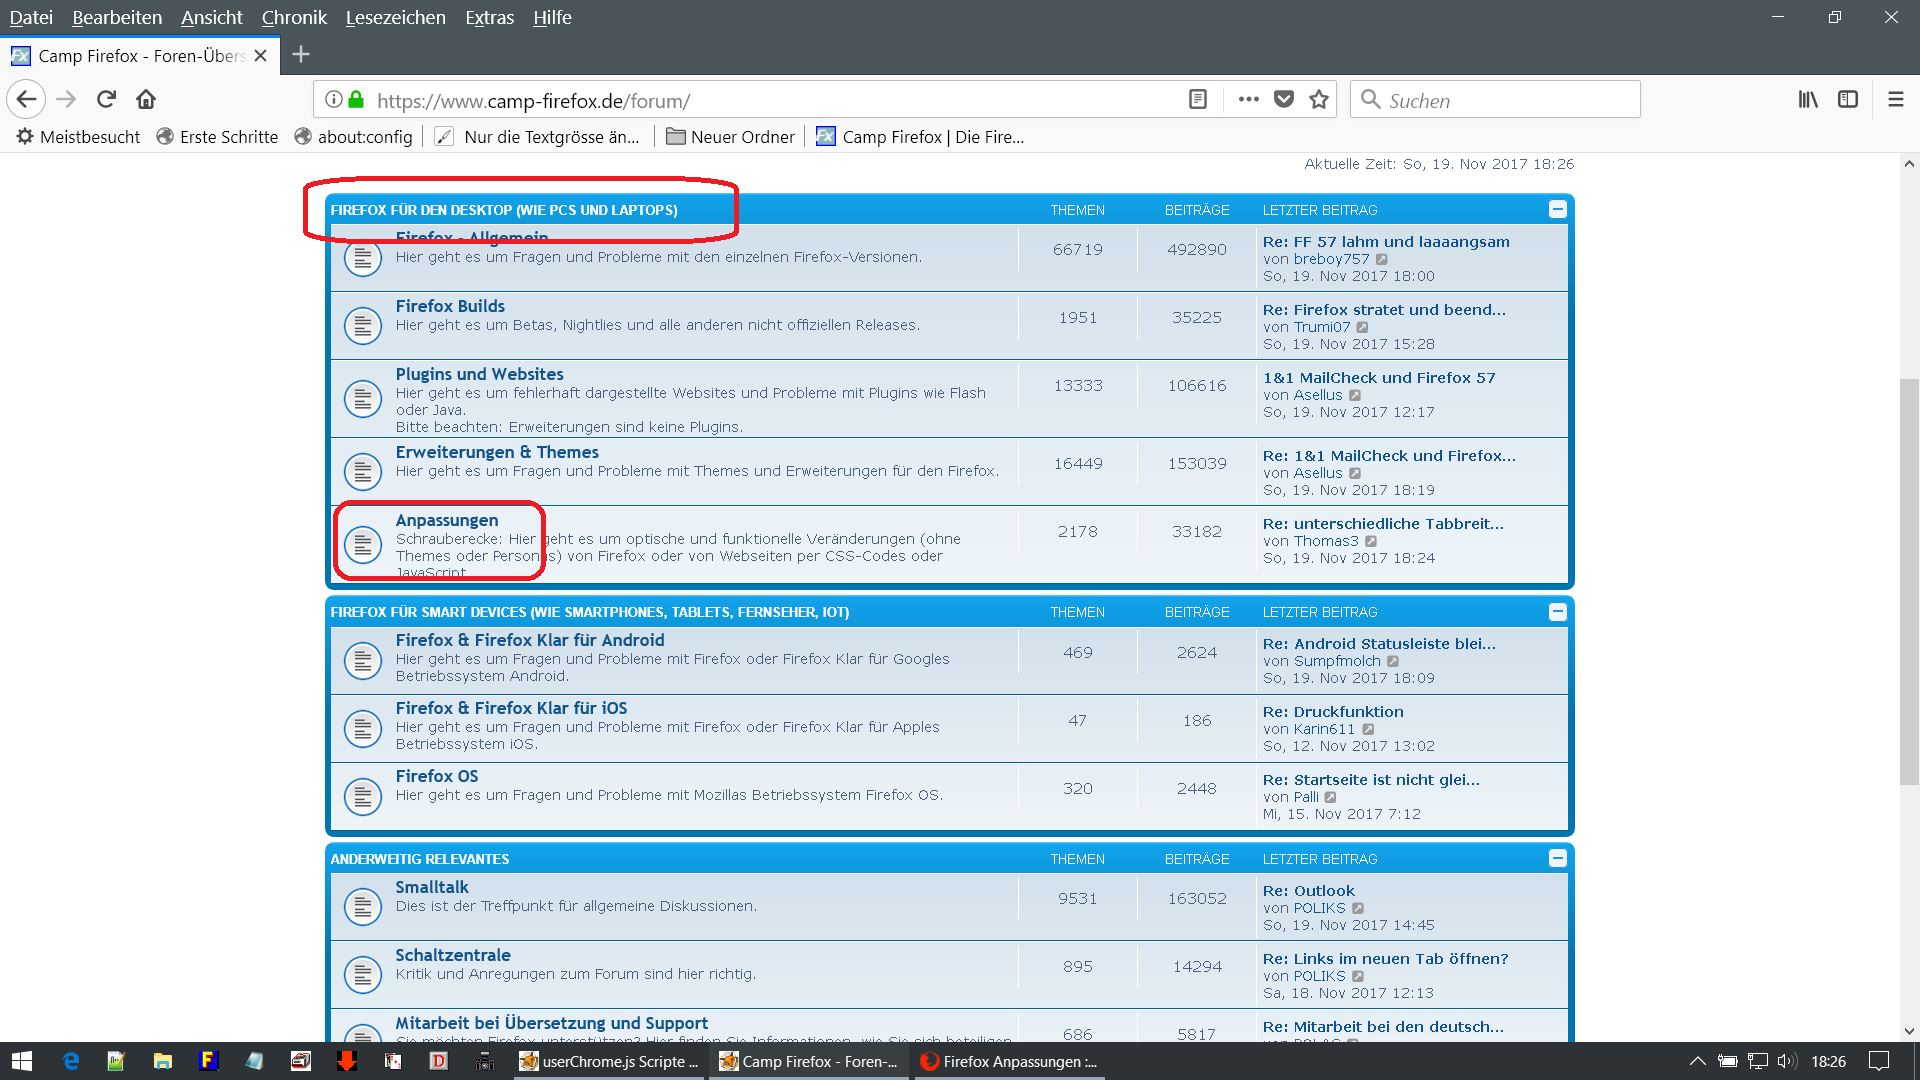This screenshot has width=1920, height=1080.
Task: Collapse the Anderweitig Relevantes category
Action: tap(1557, 858)
